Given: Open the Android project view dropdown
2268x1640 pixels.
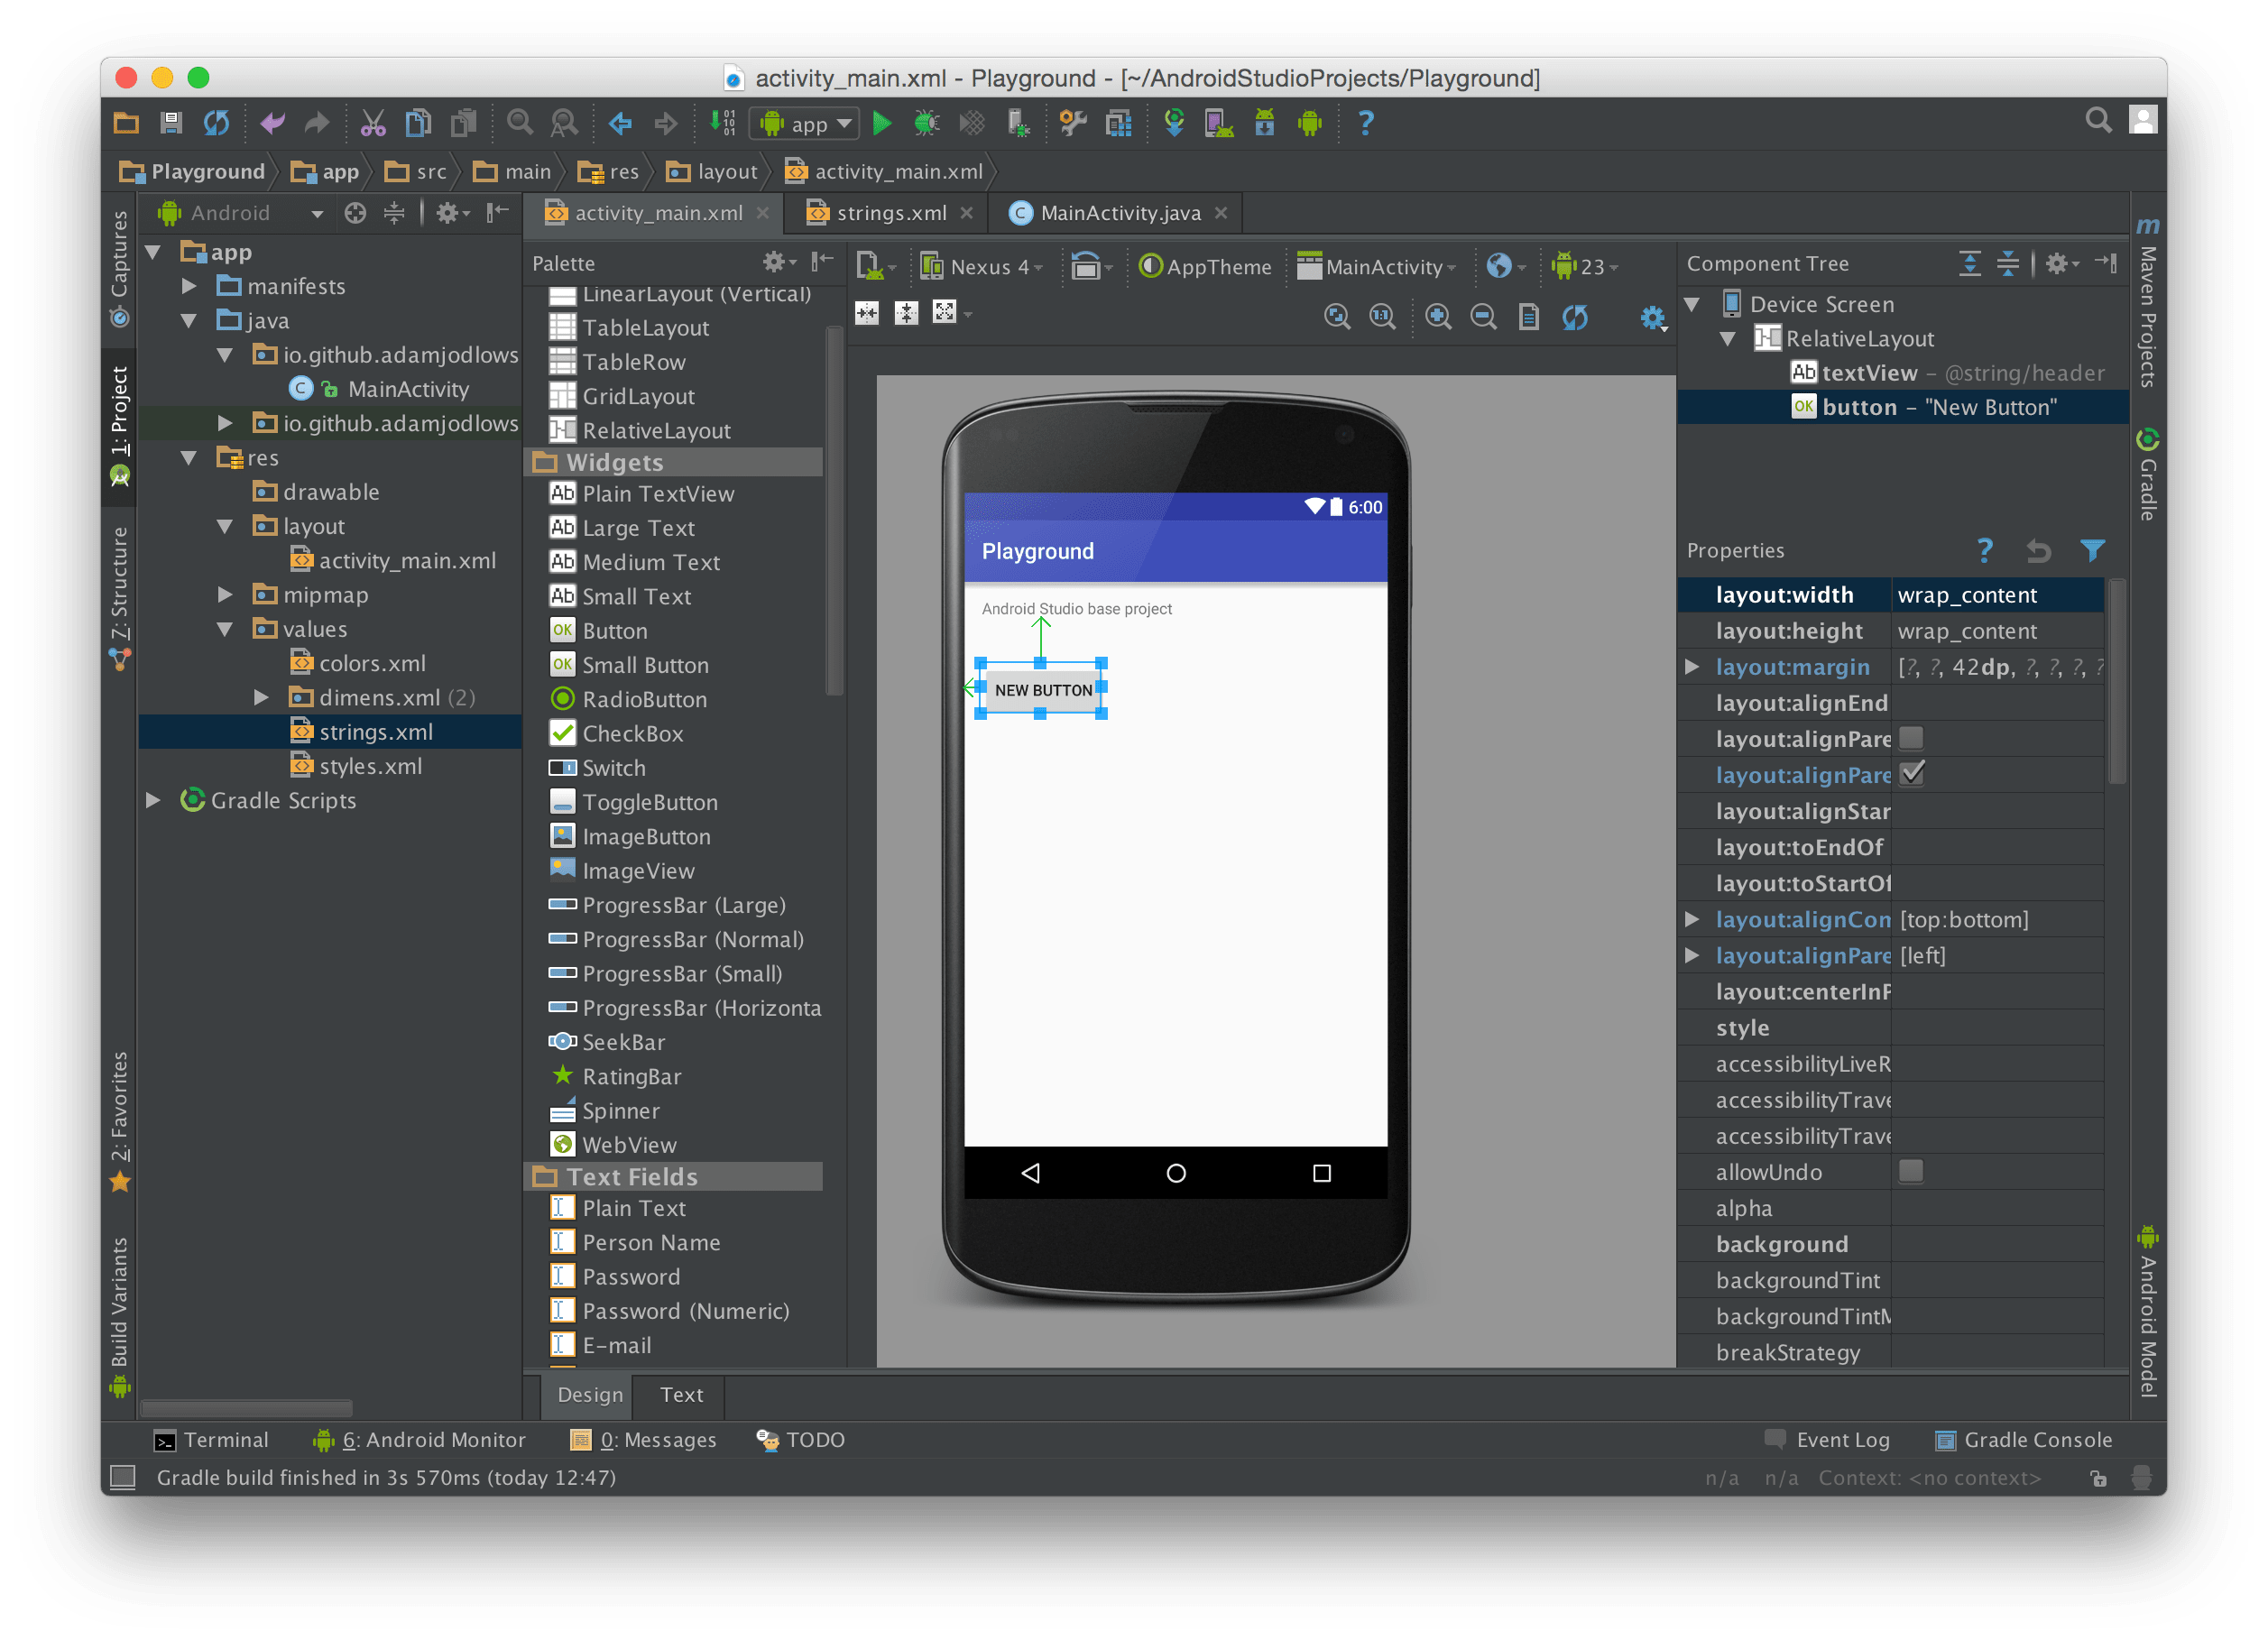Looking at the screenshot, I should (241, 213).
